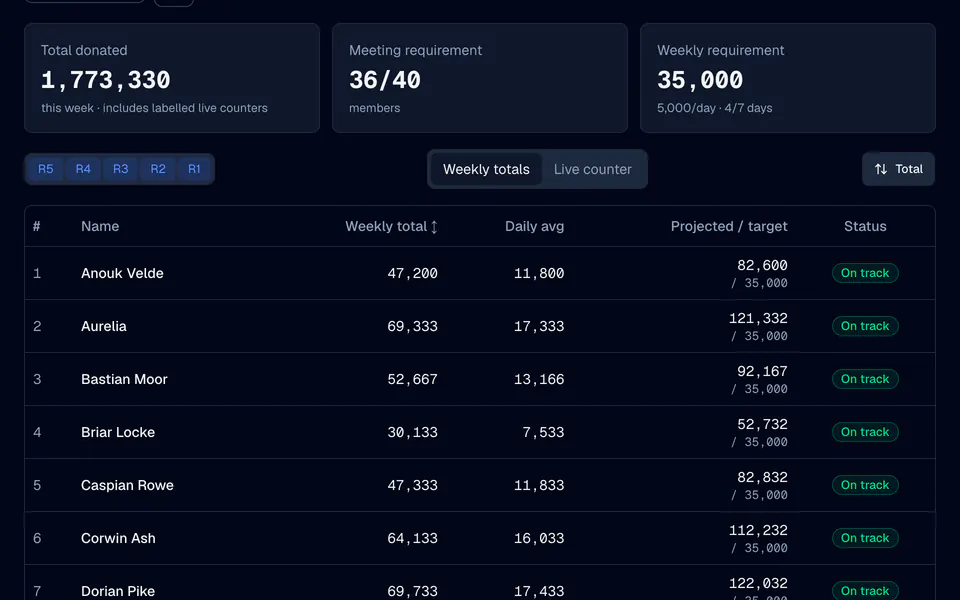Toggle the R5 rank filter chip
960x600 pixels.
(x=46, y=169)
